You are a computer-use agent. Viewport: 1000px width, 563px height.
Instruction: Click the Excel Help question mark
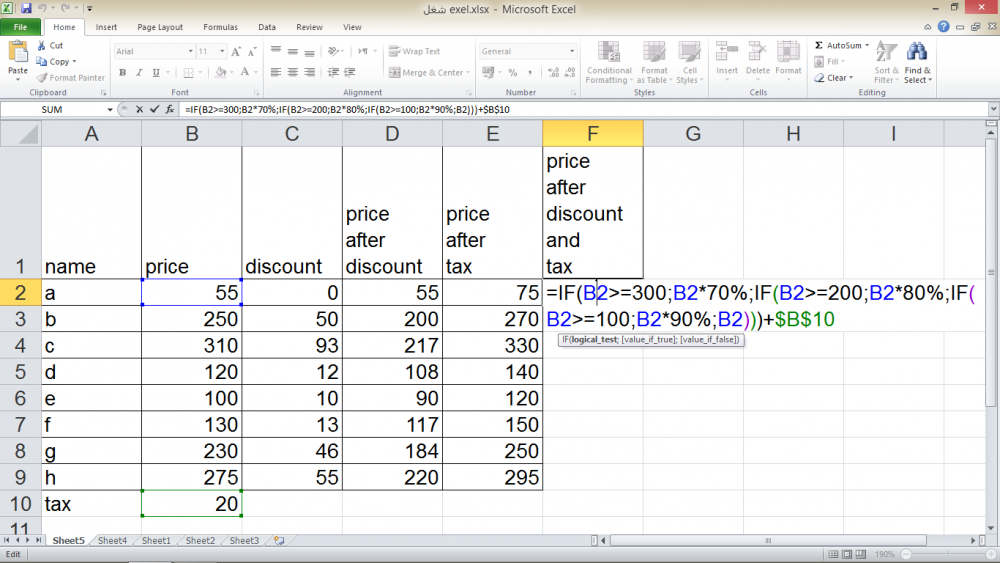943,27
